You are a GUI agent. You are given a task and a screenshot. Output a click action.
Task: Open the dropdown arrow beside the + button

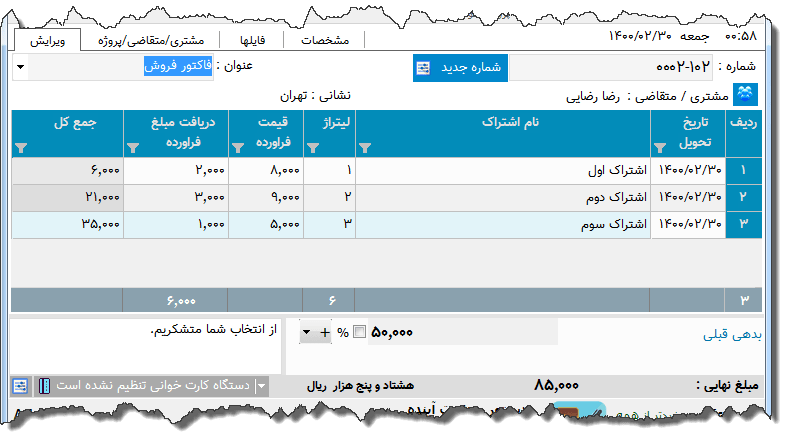click(x=306, y=332)
